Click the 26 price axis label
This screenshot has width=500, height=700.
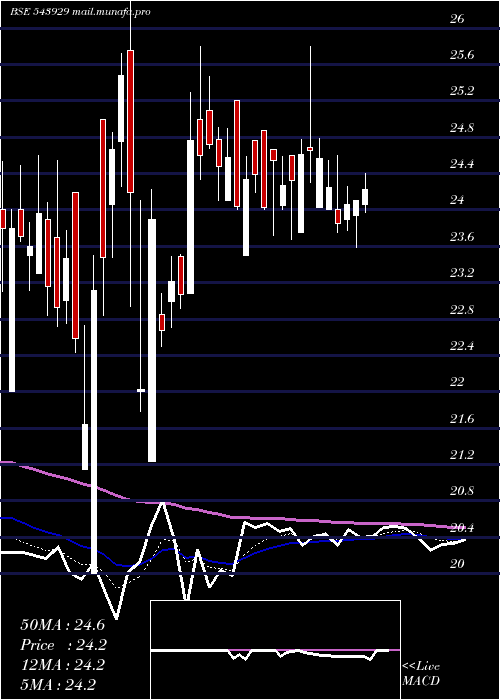pyautogui.click(x=457, y=19)
